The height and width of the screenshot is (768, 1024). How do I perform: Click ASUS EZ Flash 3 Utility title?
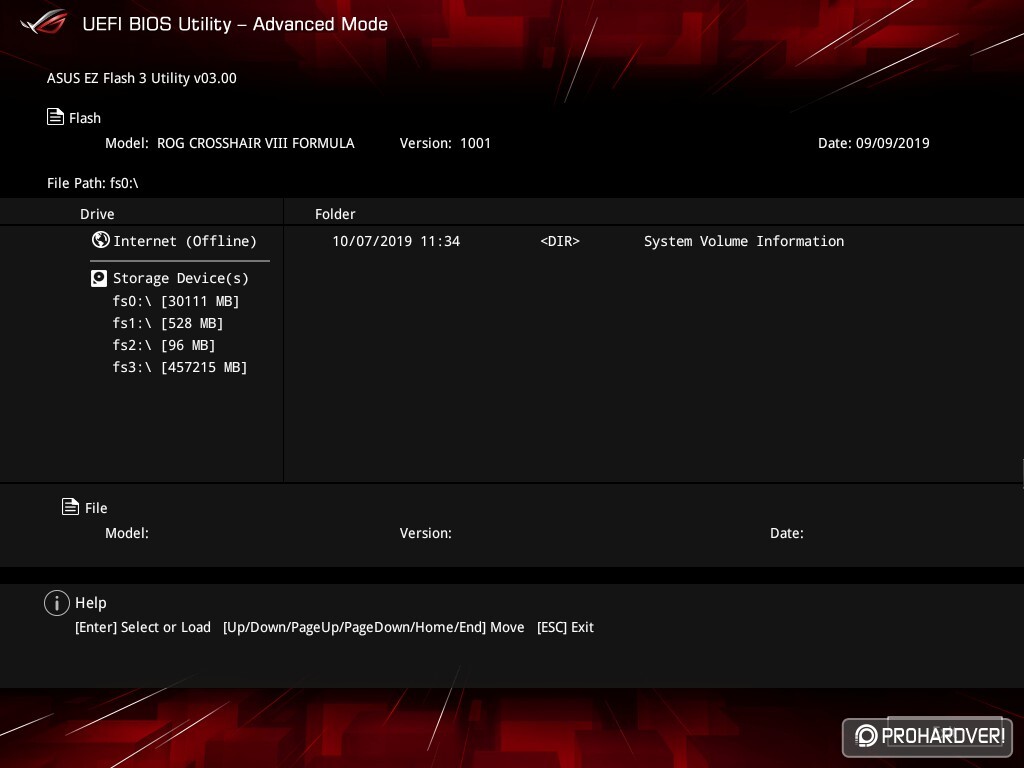tap(142, 78)
